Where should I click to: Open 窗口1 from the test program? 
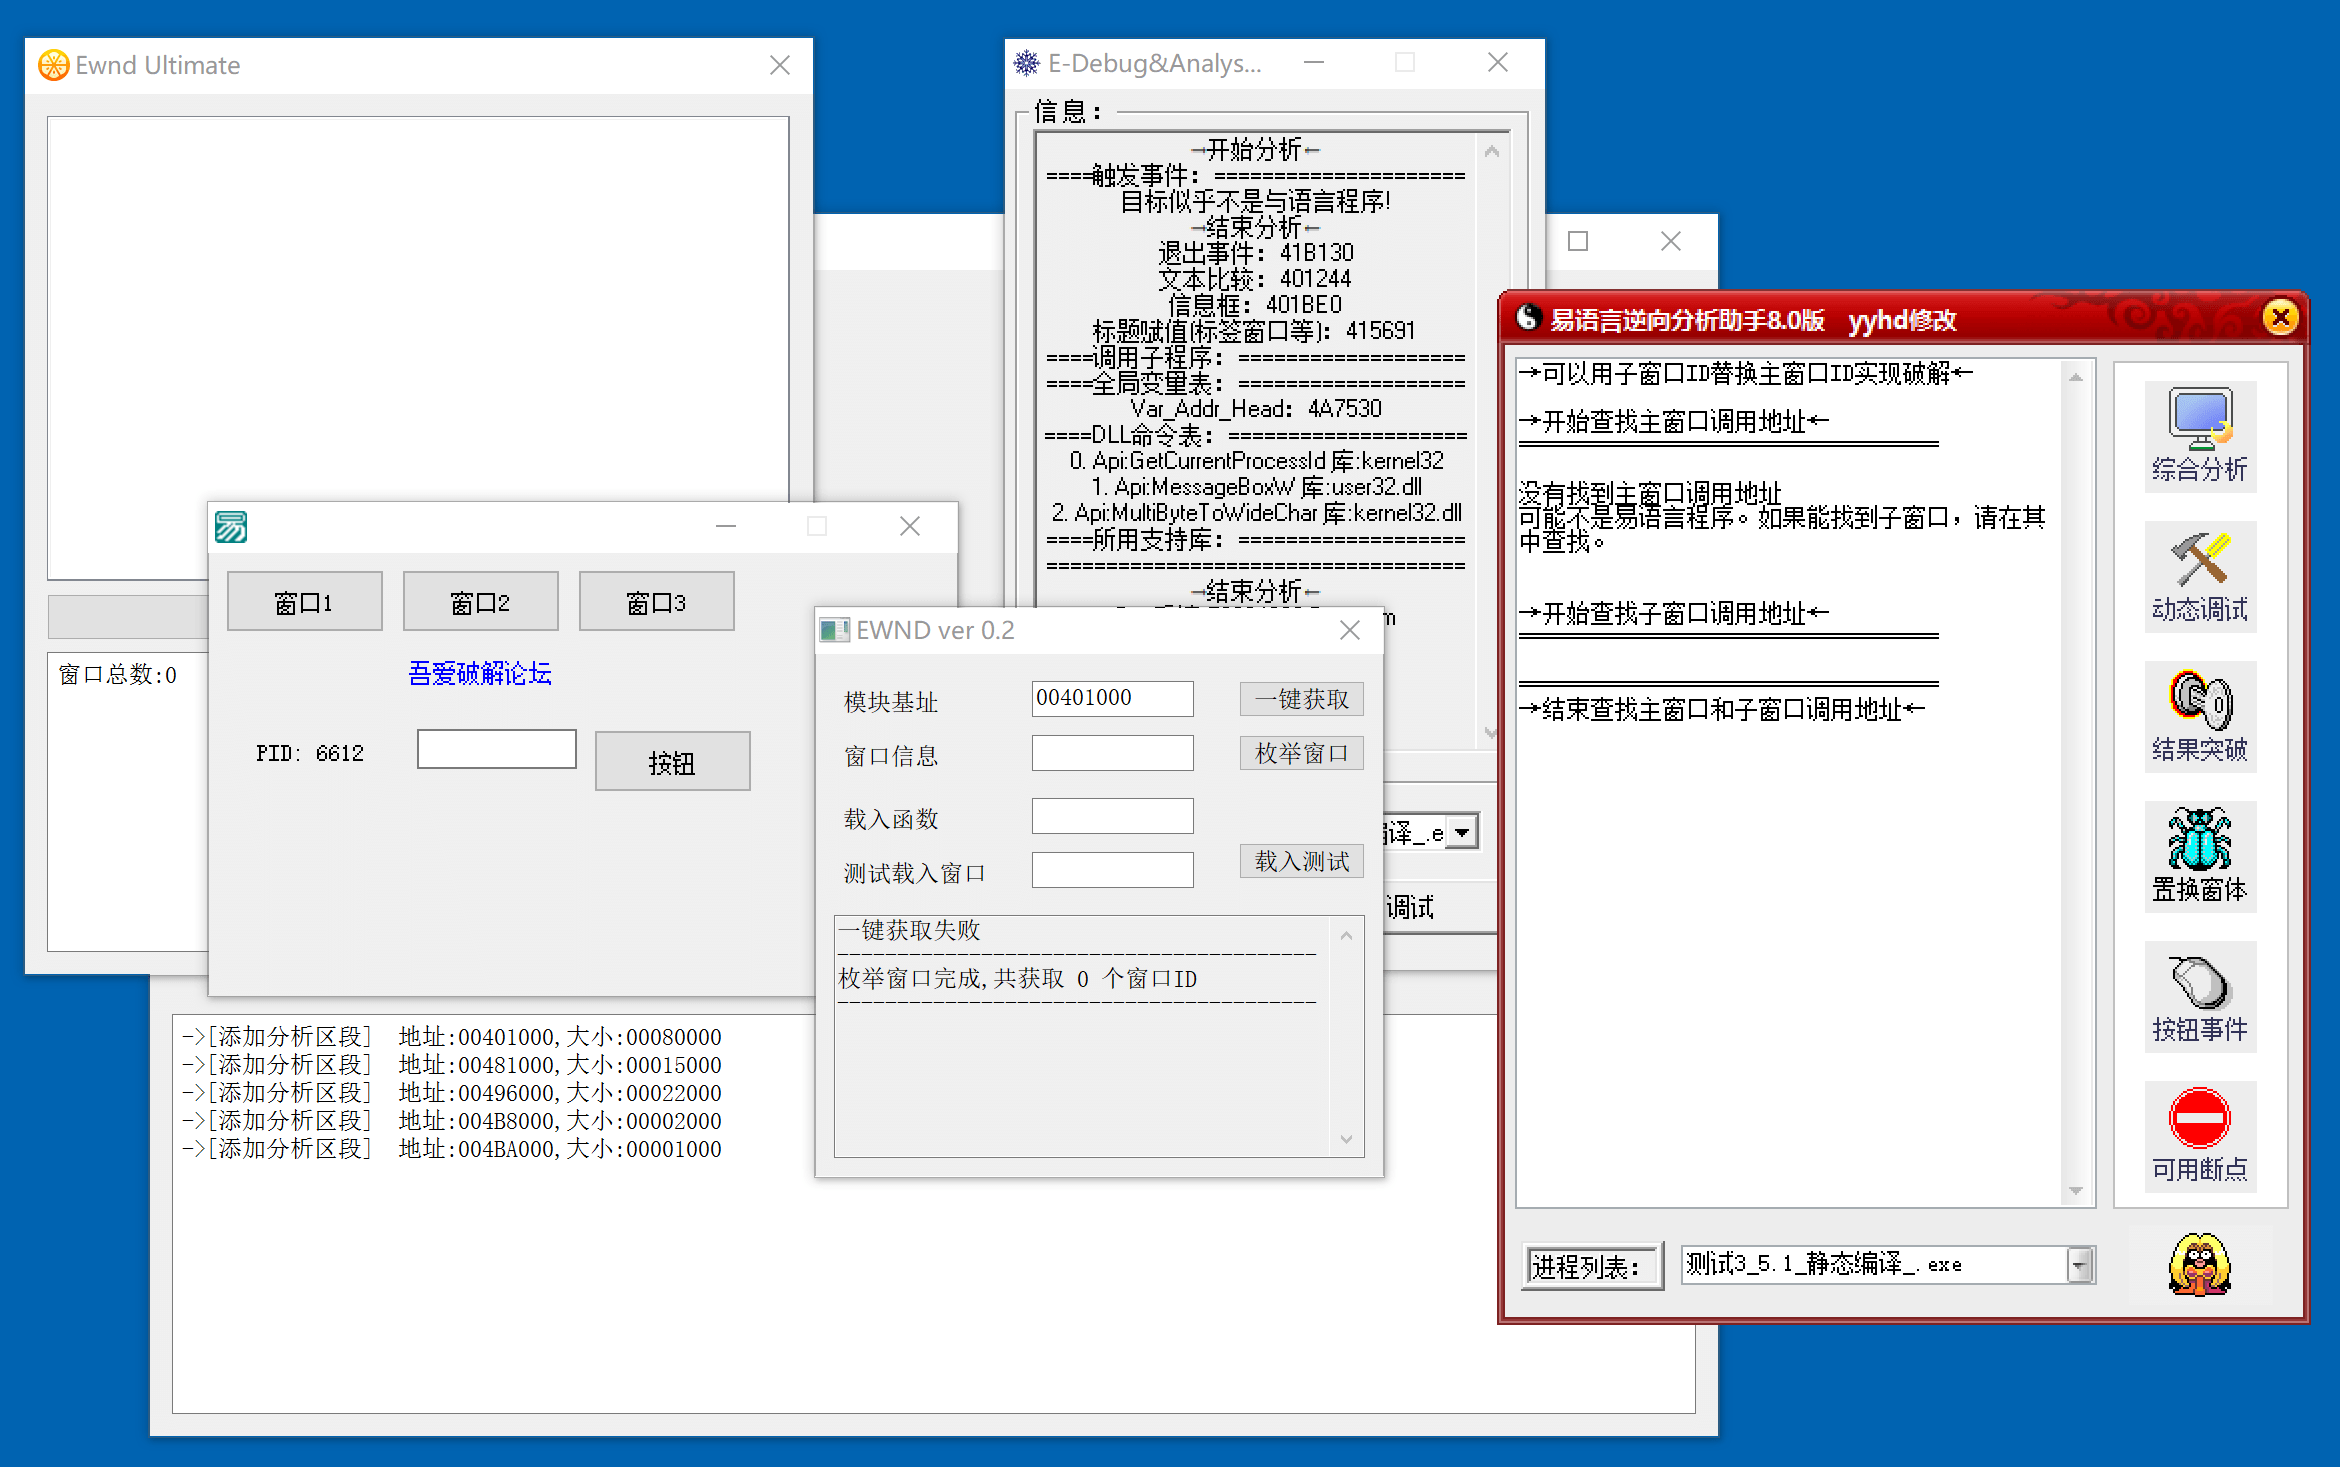[x=304, y=602]
